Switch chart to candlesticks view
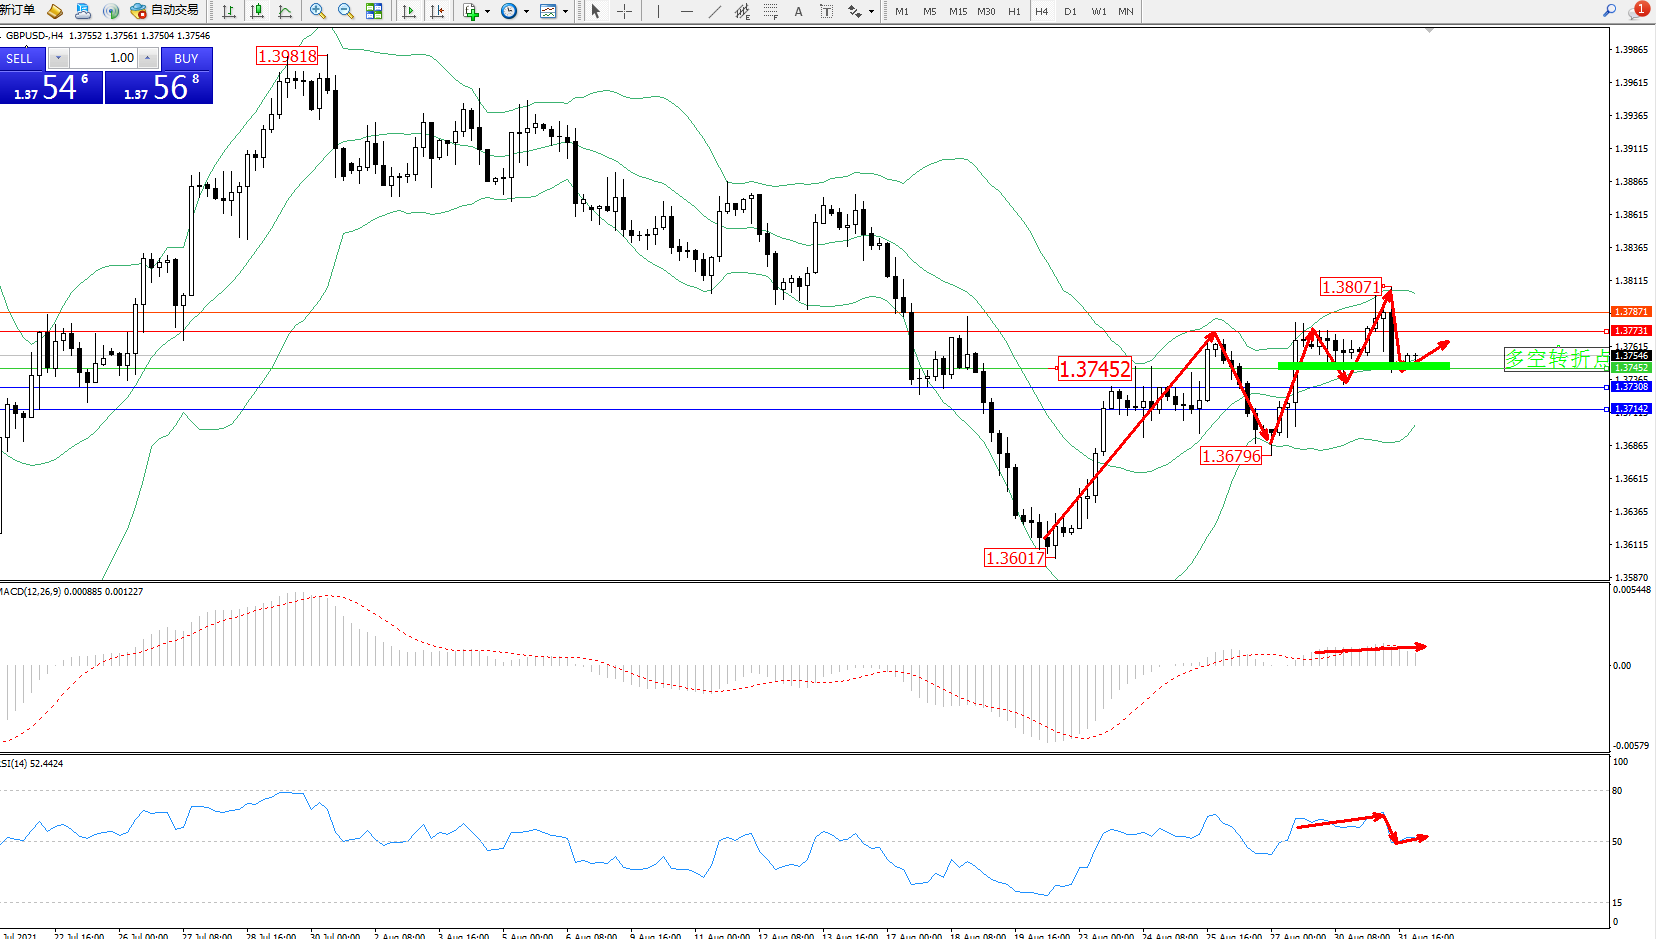Image resolution: width=1656 pixels, height=939 pixels. [257, 11]
